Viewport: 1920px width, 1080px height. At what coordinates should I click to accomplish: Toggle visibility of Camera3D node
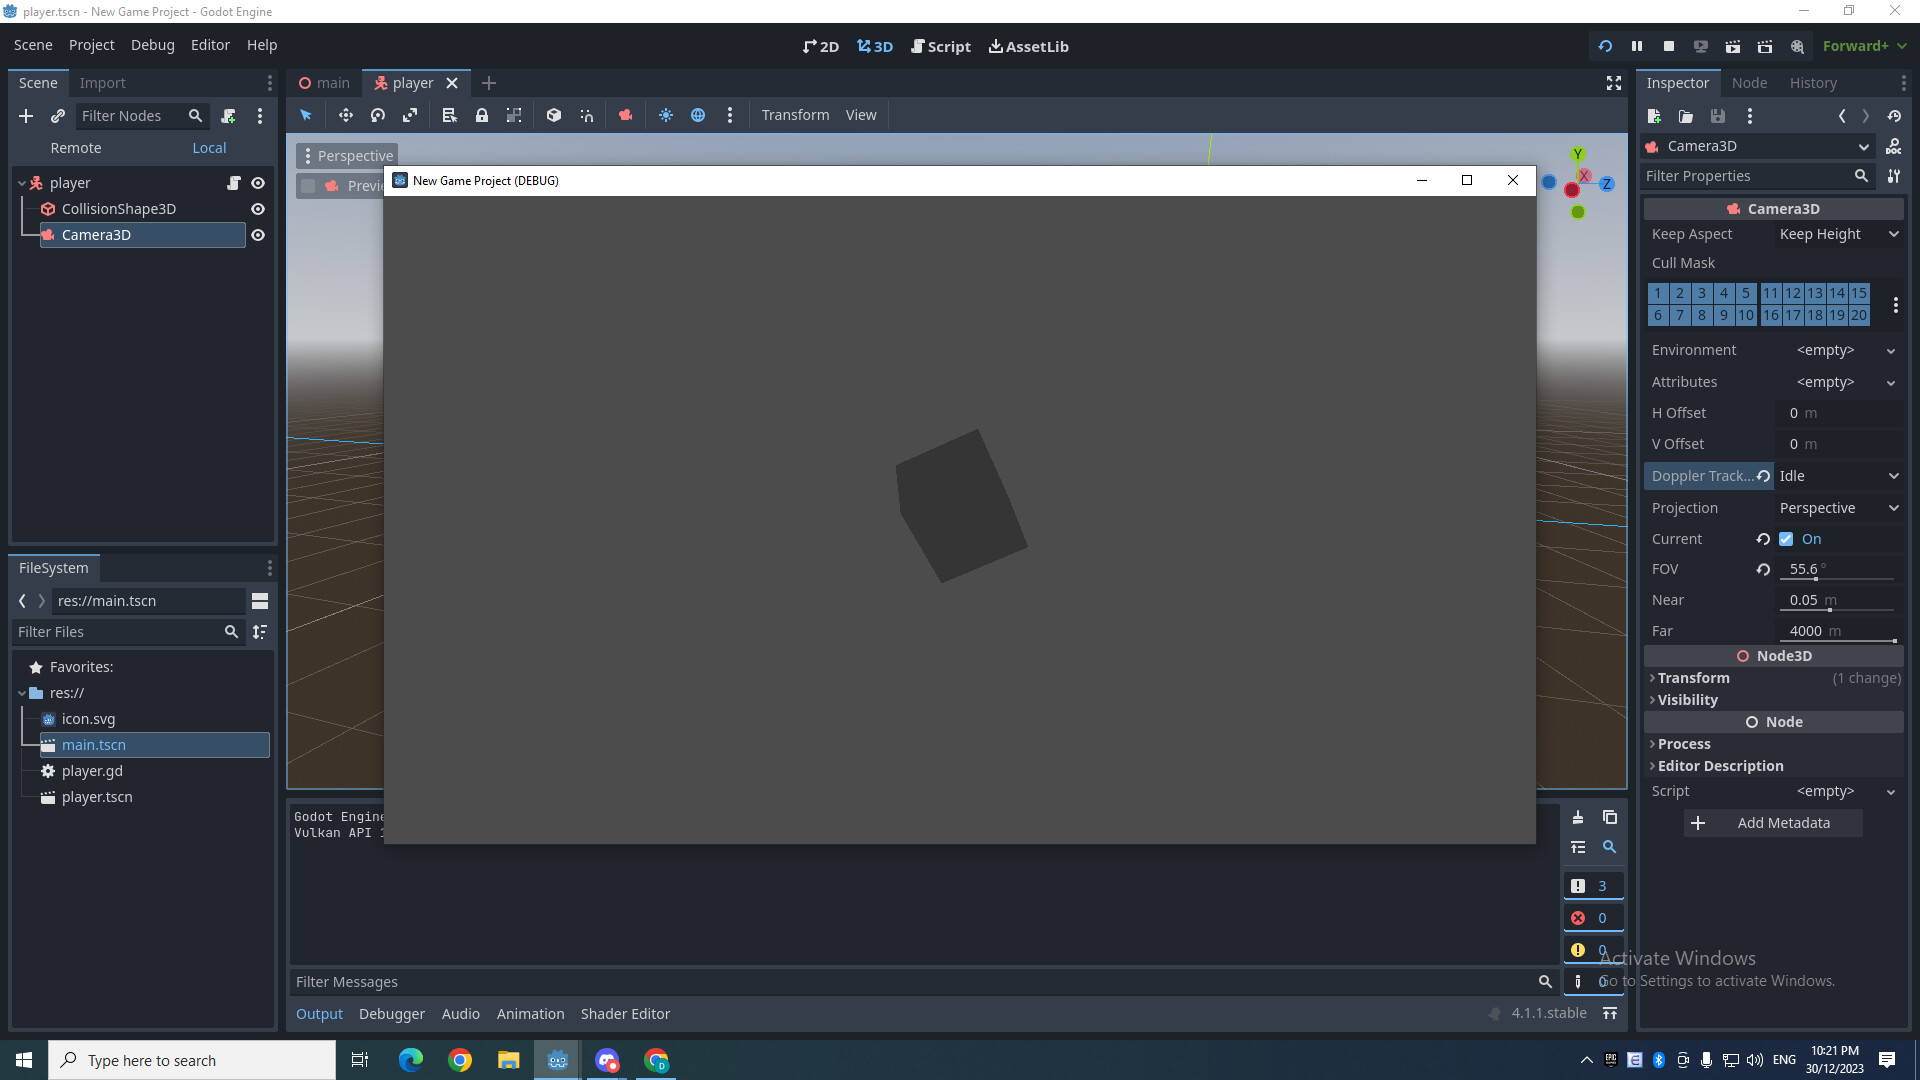(258, 235)
